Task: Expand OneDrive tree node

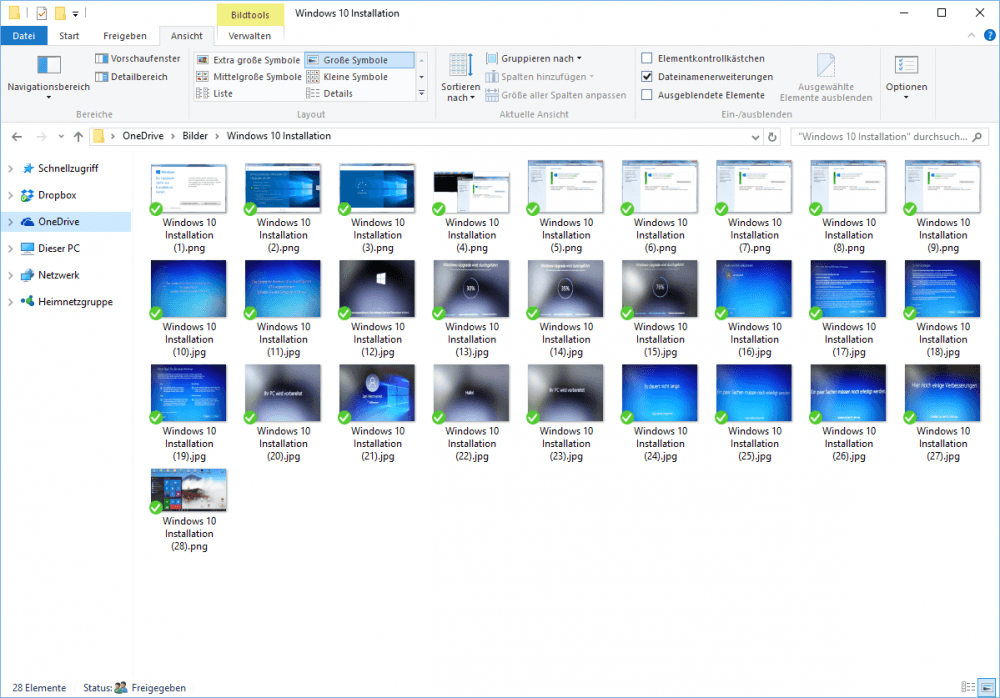Action: [10, 222]
